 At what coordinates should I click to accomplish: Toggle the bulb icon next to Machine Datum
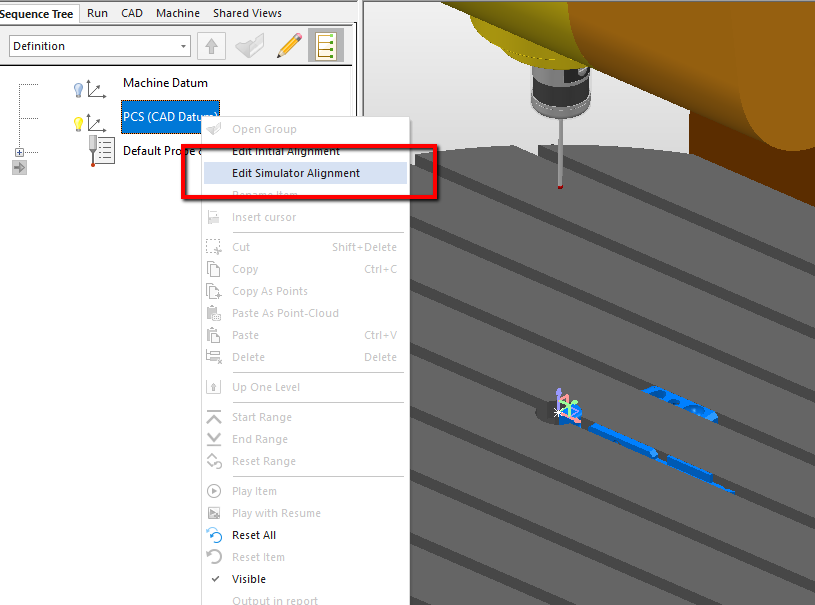(78, 89)
